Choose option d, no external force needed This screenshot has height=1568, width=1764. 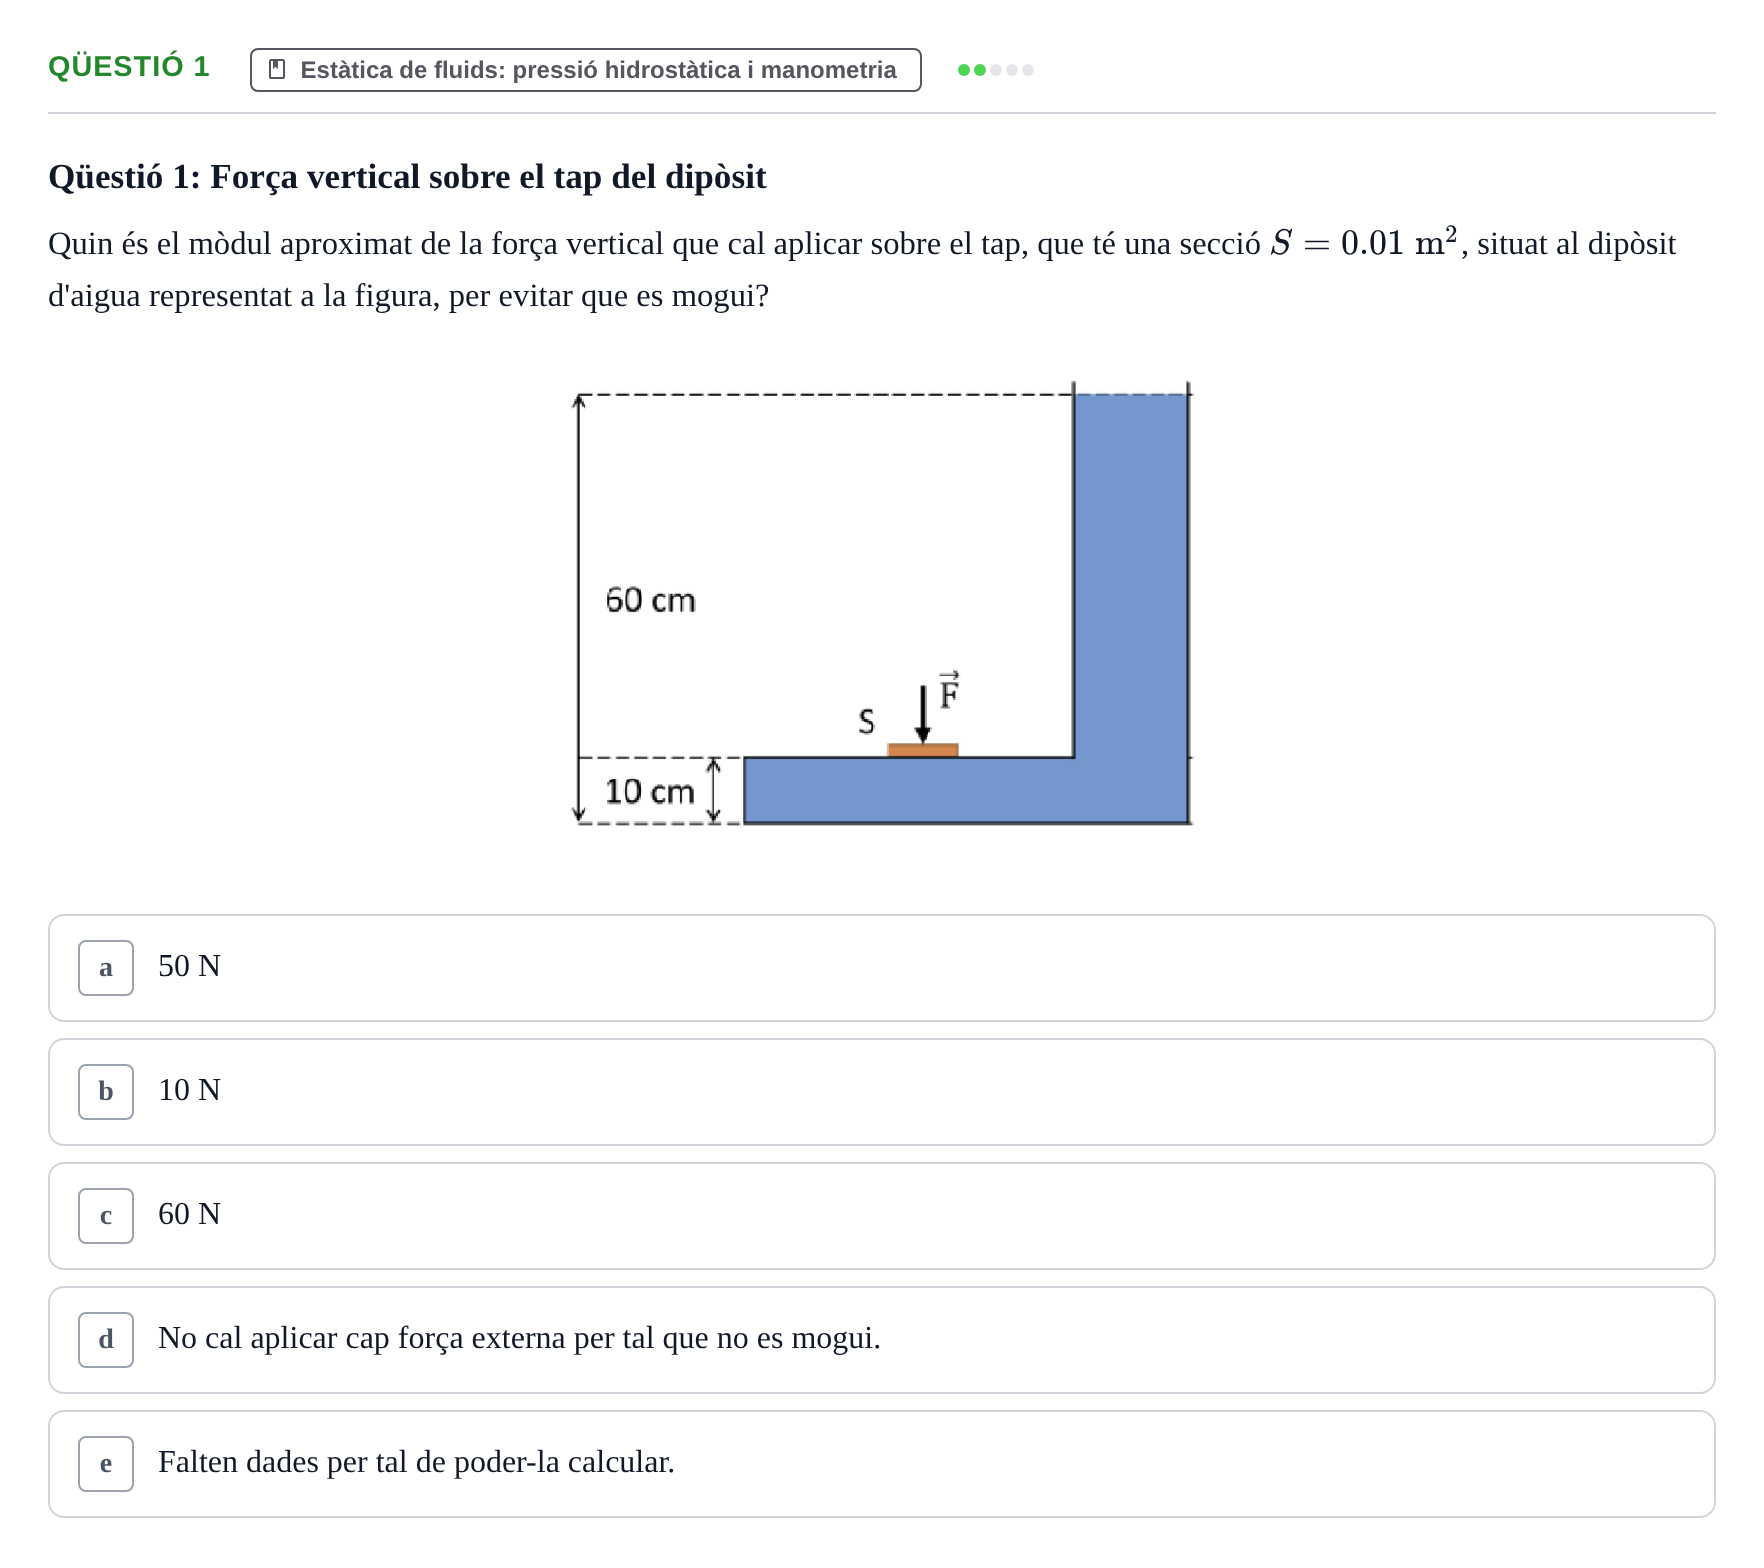pyautogui.click(x=881, y=1340)
